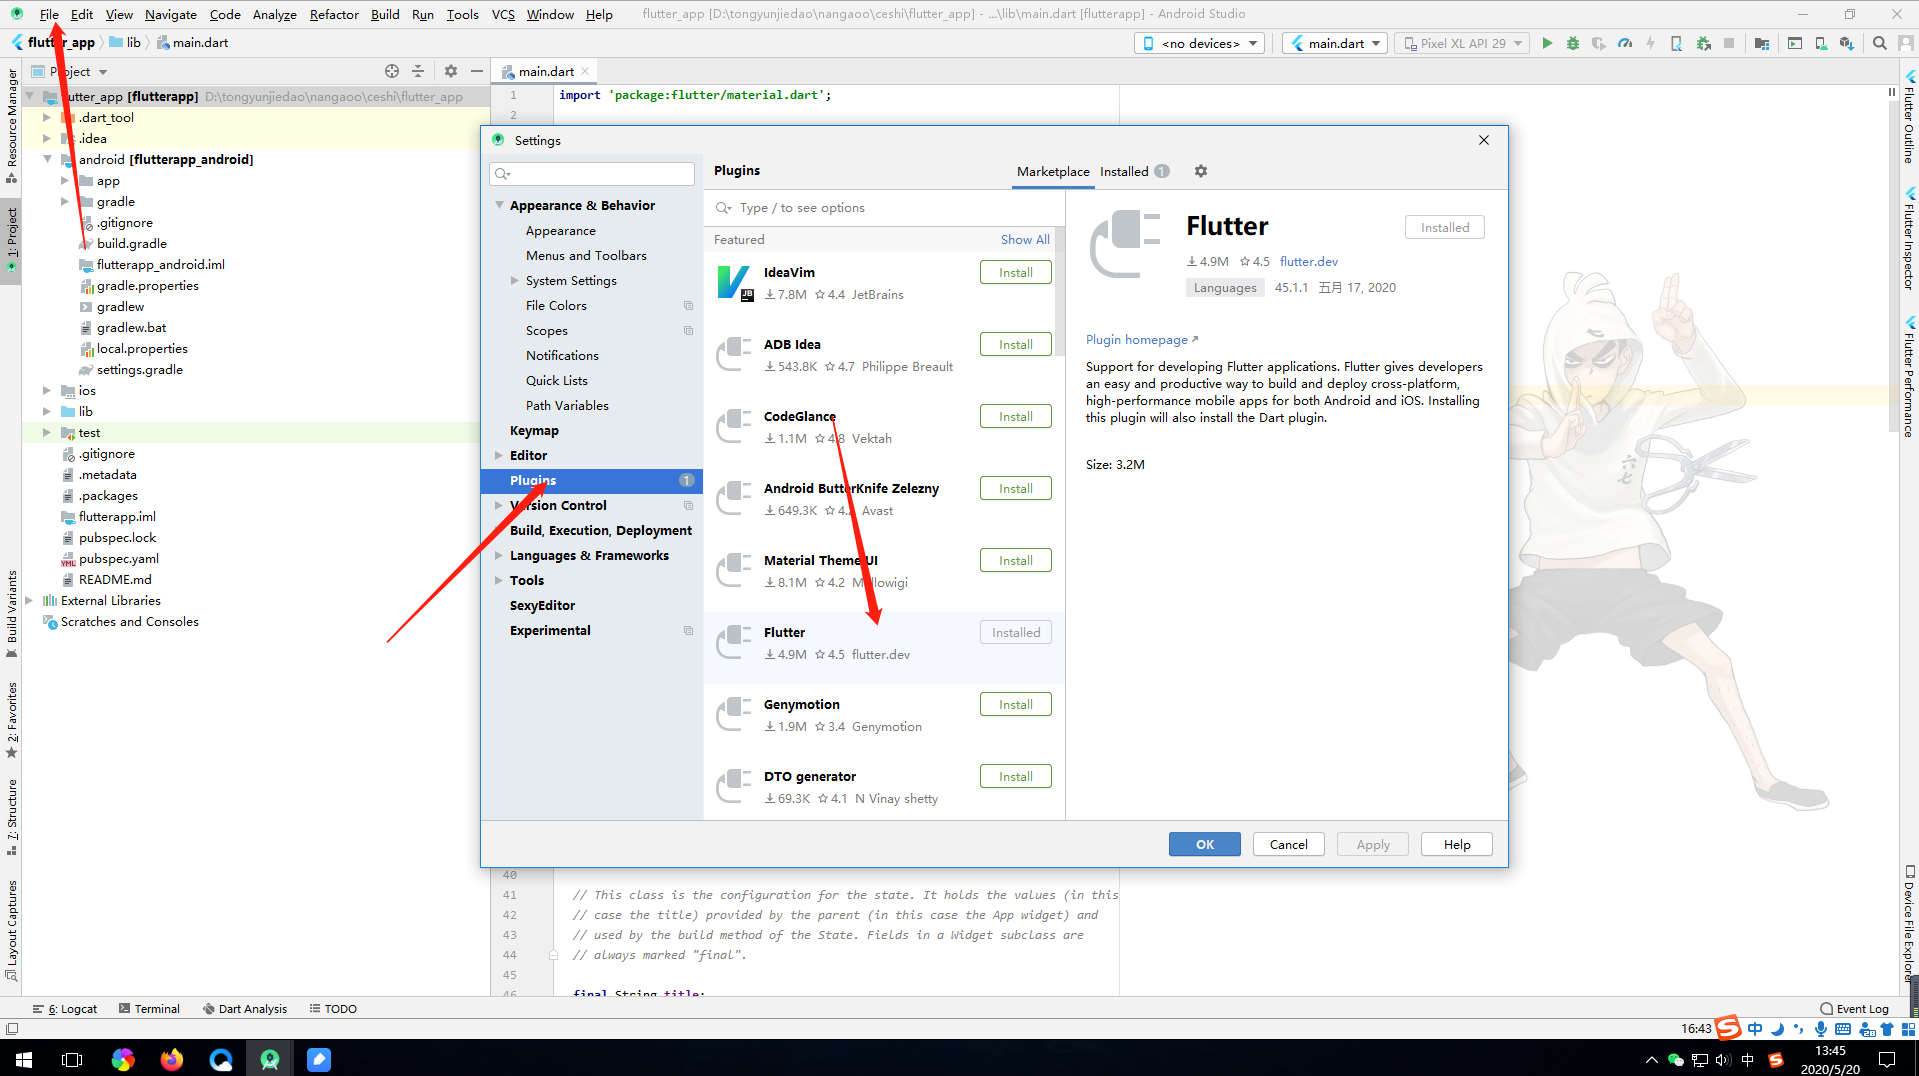
Task: Focus the Settings search field
Action: (592, 174)
